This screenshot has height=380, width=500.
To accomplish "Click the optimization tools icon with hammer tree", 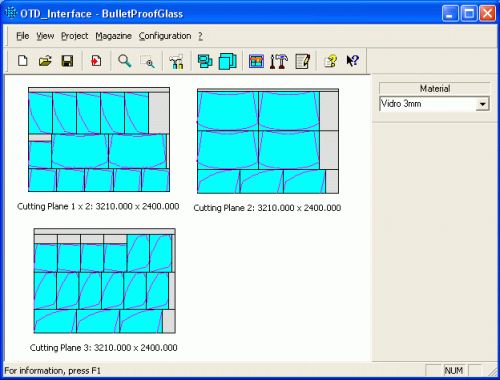I will 176,62.
